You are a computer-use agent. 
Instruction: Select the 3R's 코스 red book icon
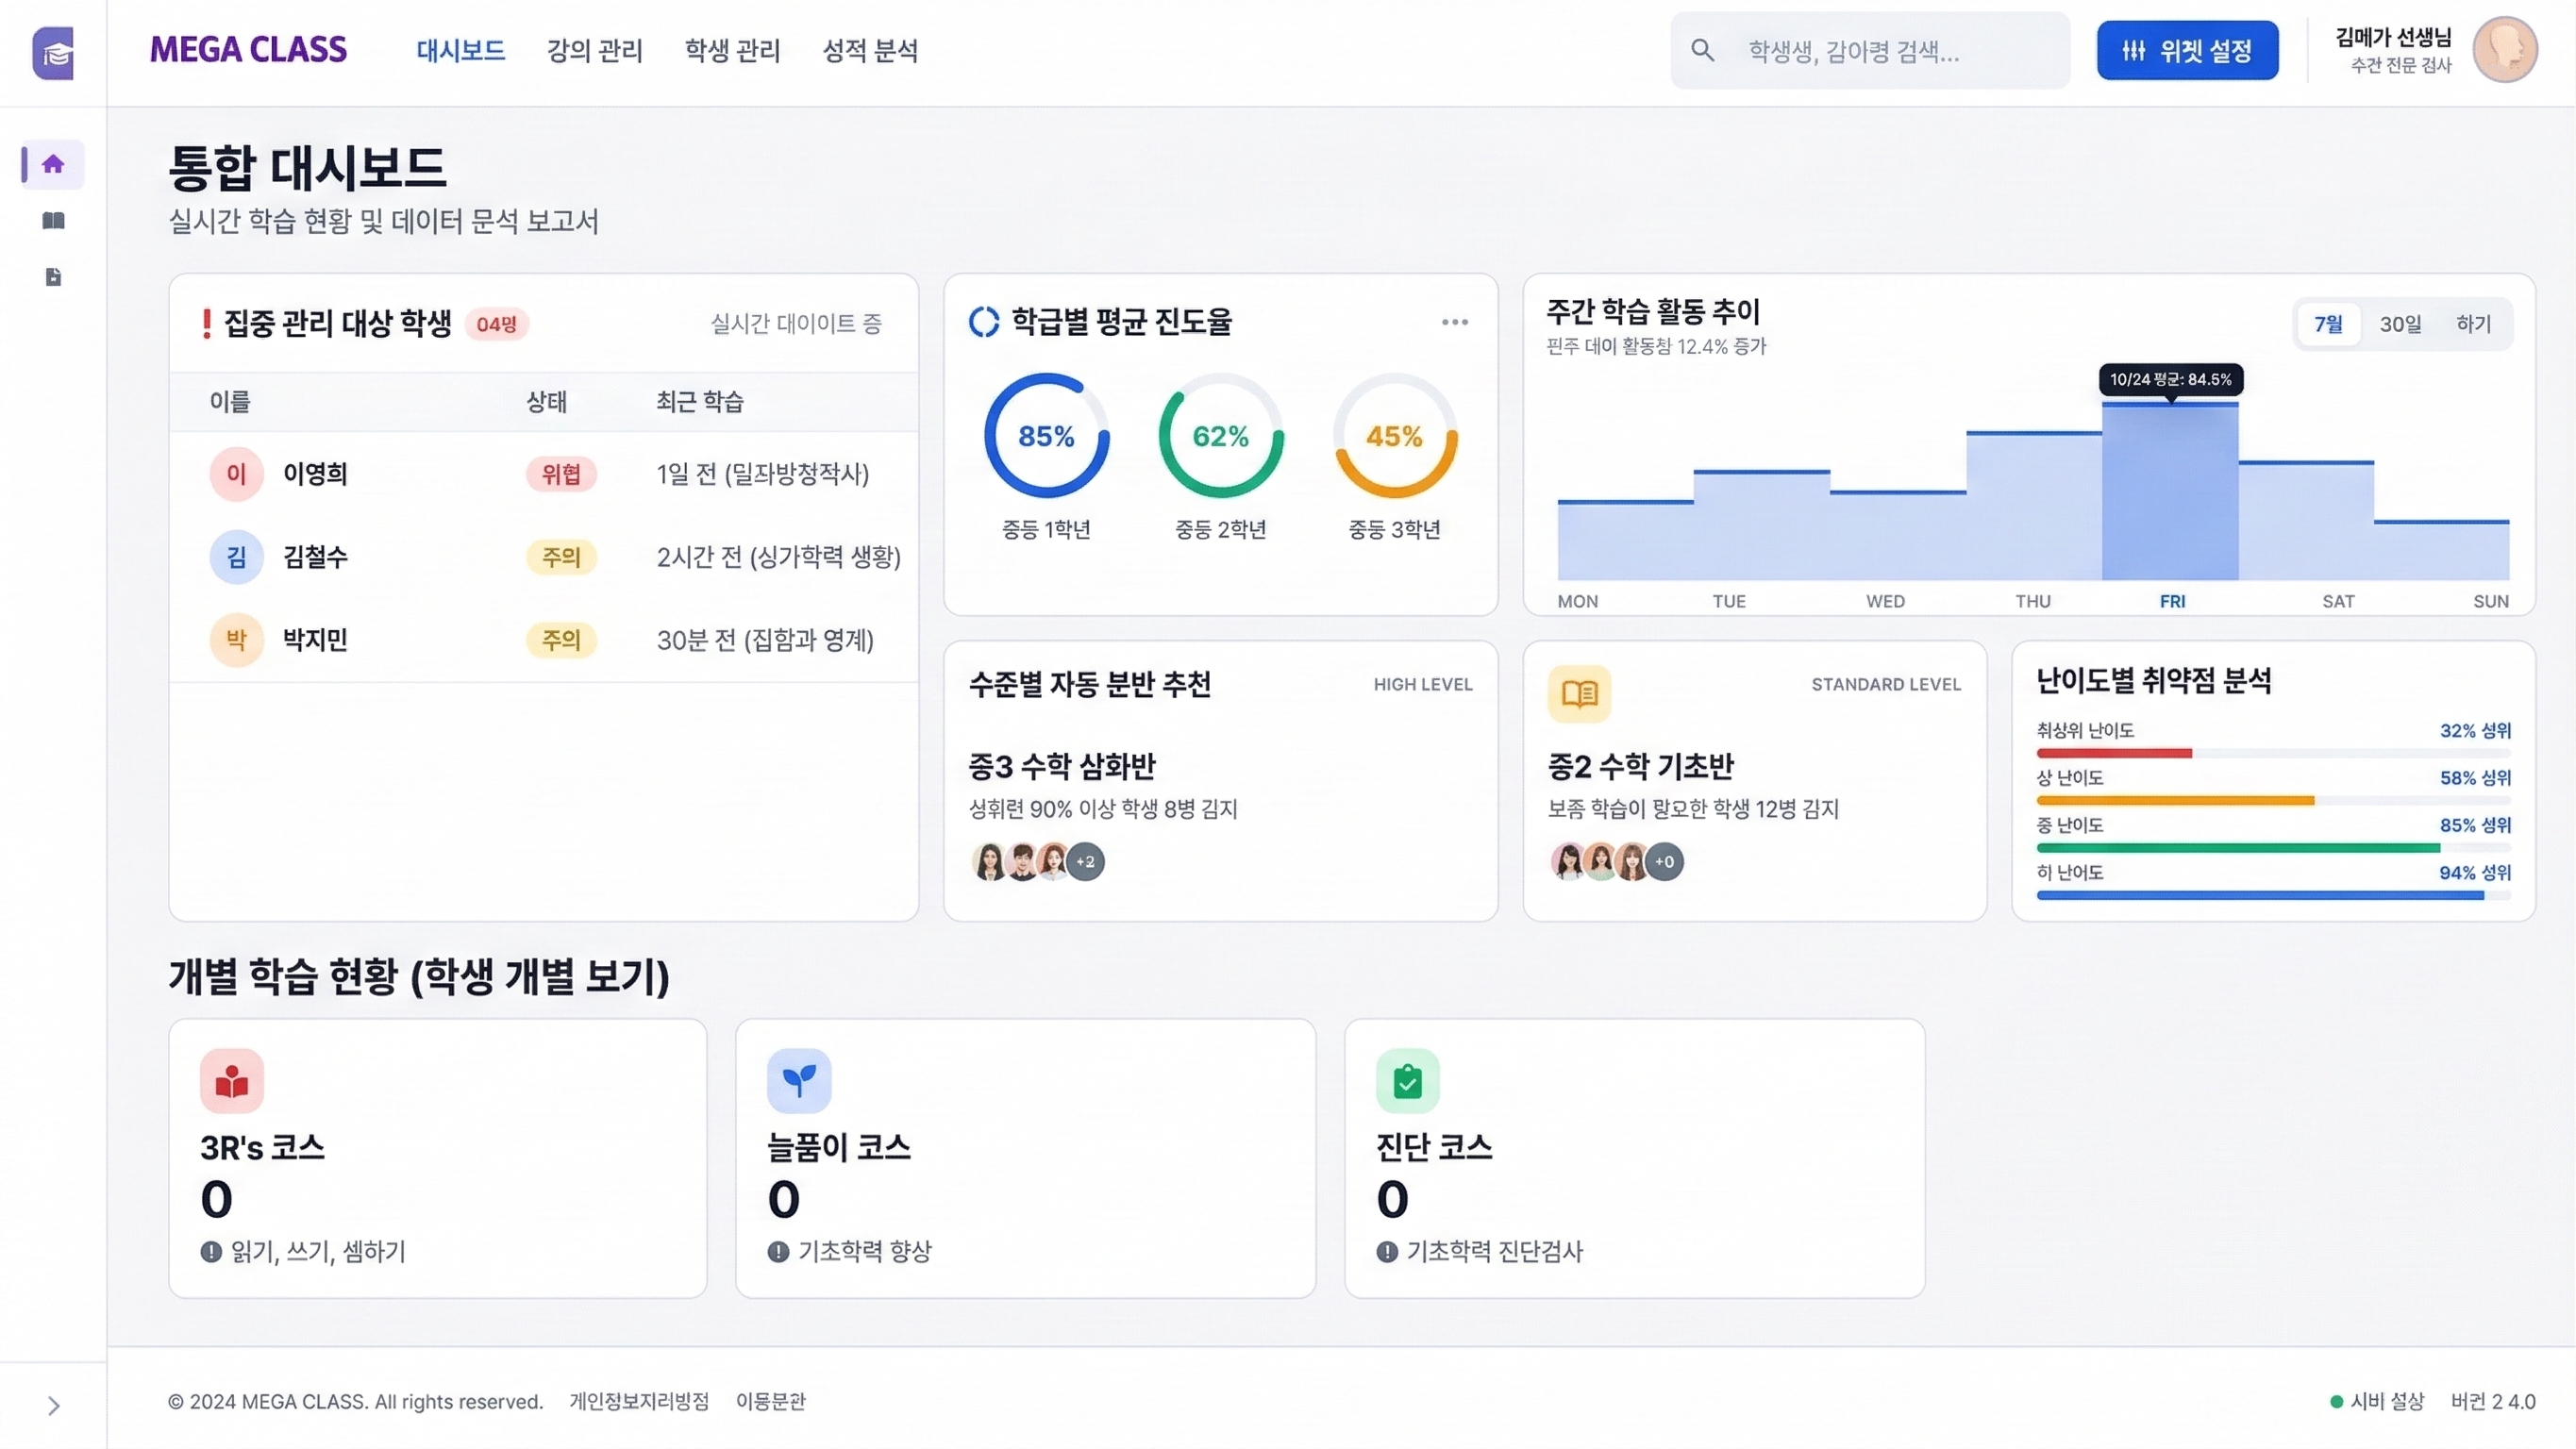pyautogui.click(x=231, y=1080)
